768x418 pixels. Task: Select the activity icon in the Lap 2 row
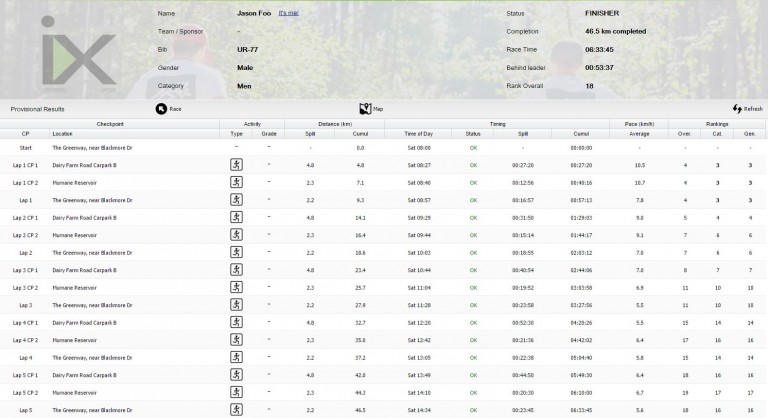tap(237, 252)
